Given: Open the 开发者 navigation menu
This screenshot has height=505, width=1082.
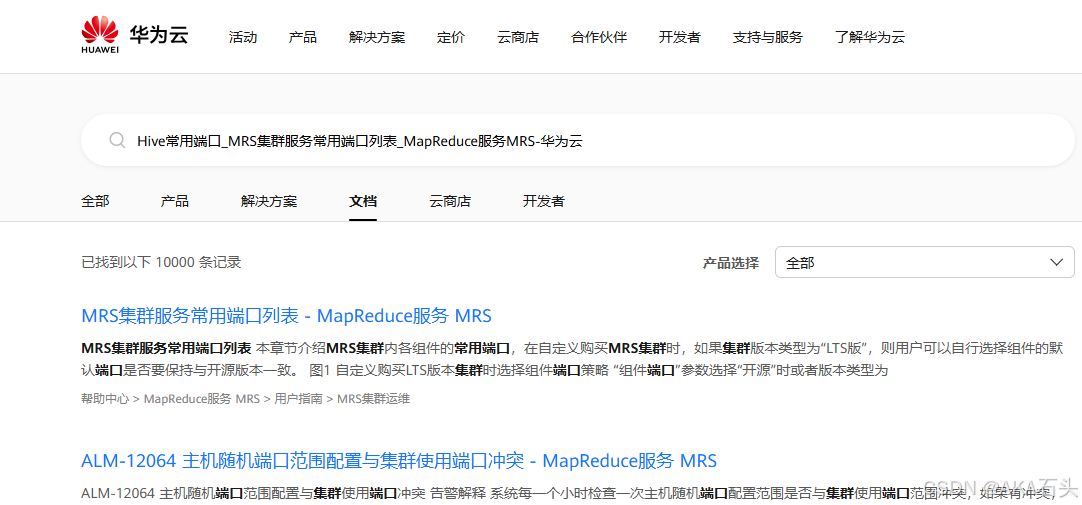Looking at the screenshot, I should pyautogui.click(x=680, y=37).
